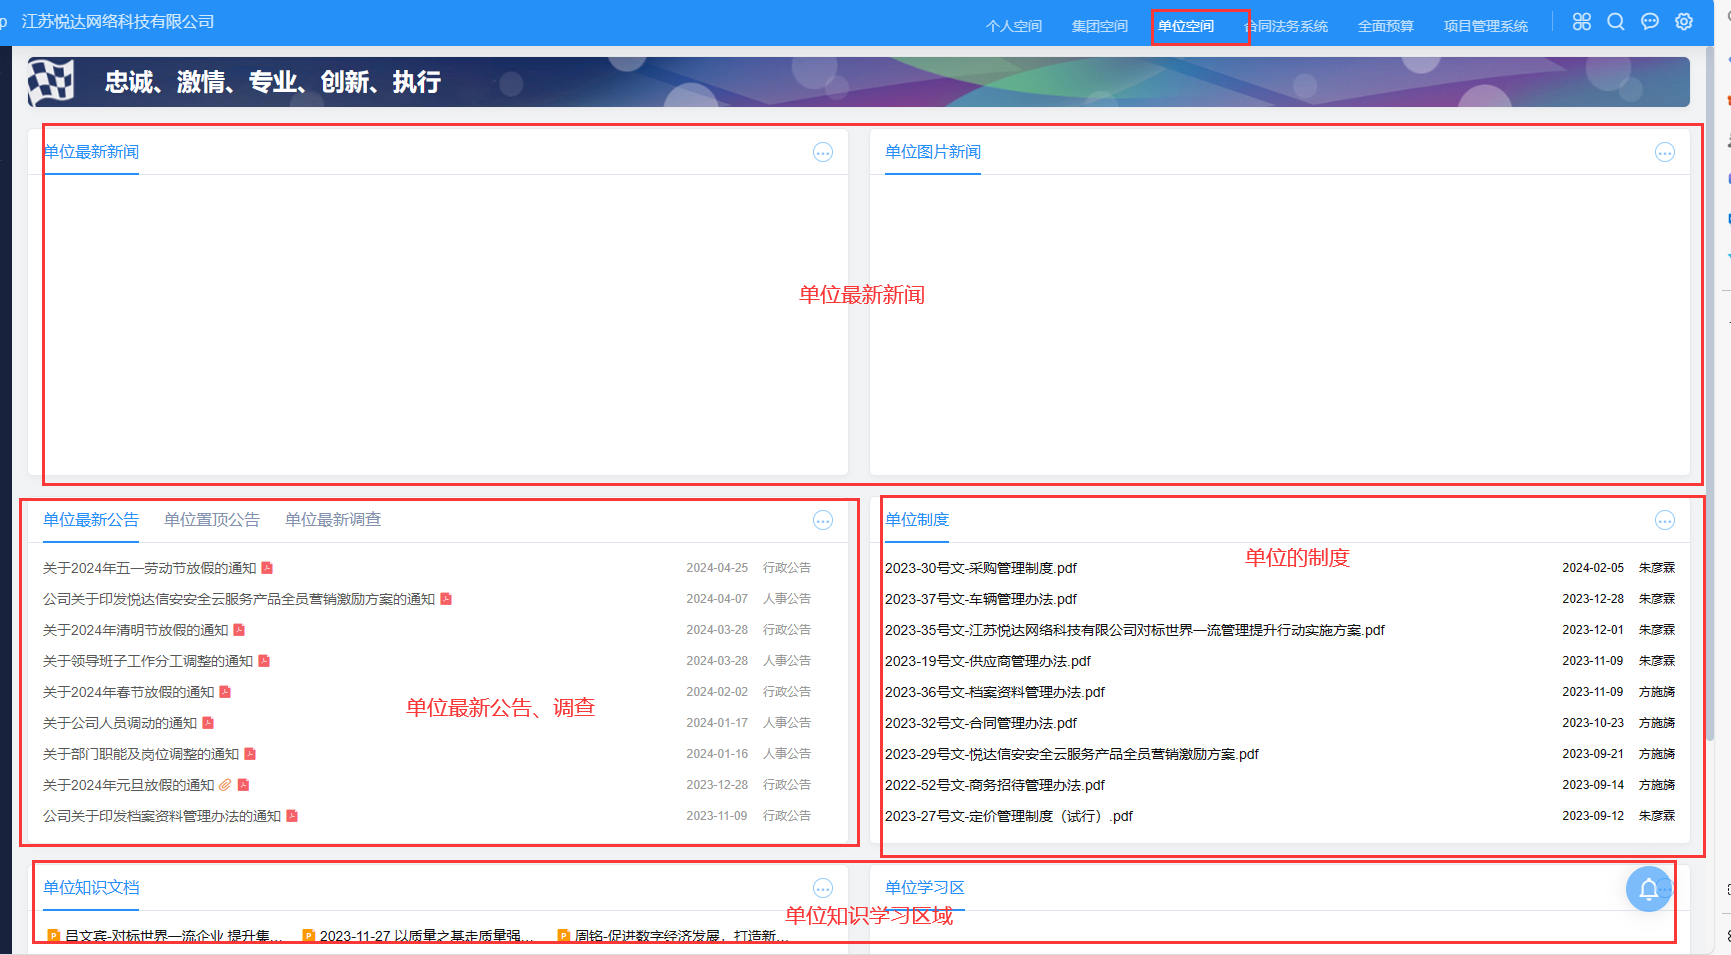
Task: Open 个人空间 in top navigation
Action: [1013, 26]
